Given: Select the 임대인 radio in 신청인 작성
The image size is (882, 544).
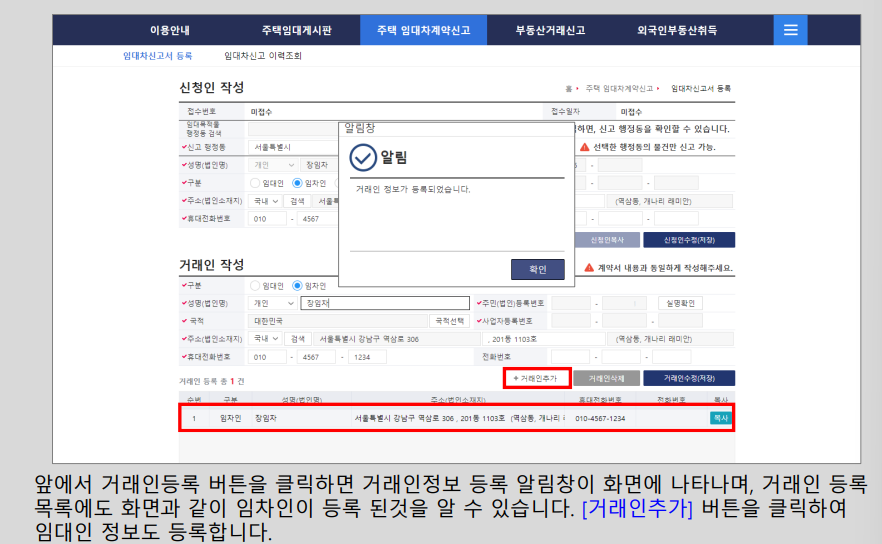Looking at the screenshot, I should [255, 183].
